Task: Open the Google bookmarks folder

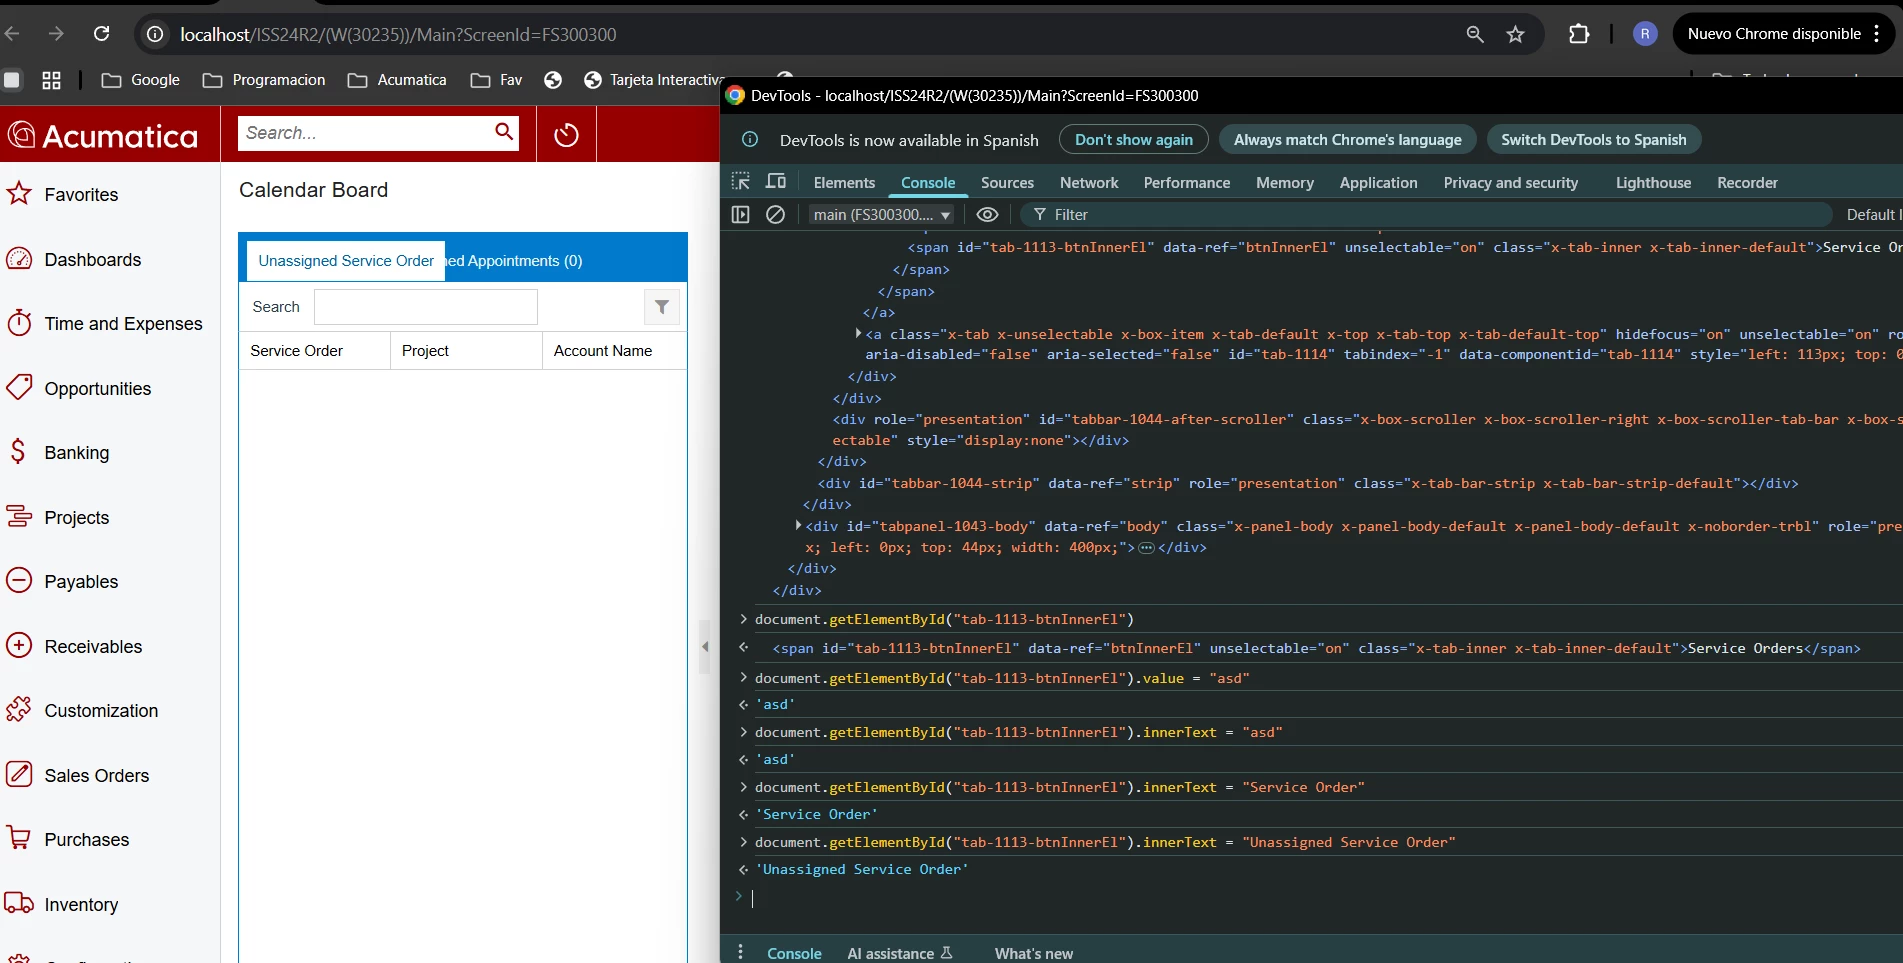Action: (141, 80)
